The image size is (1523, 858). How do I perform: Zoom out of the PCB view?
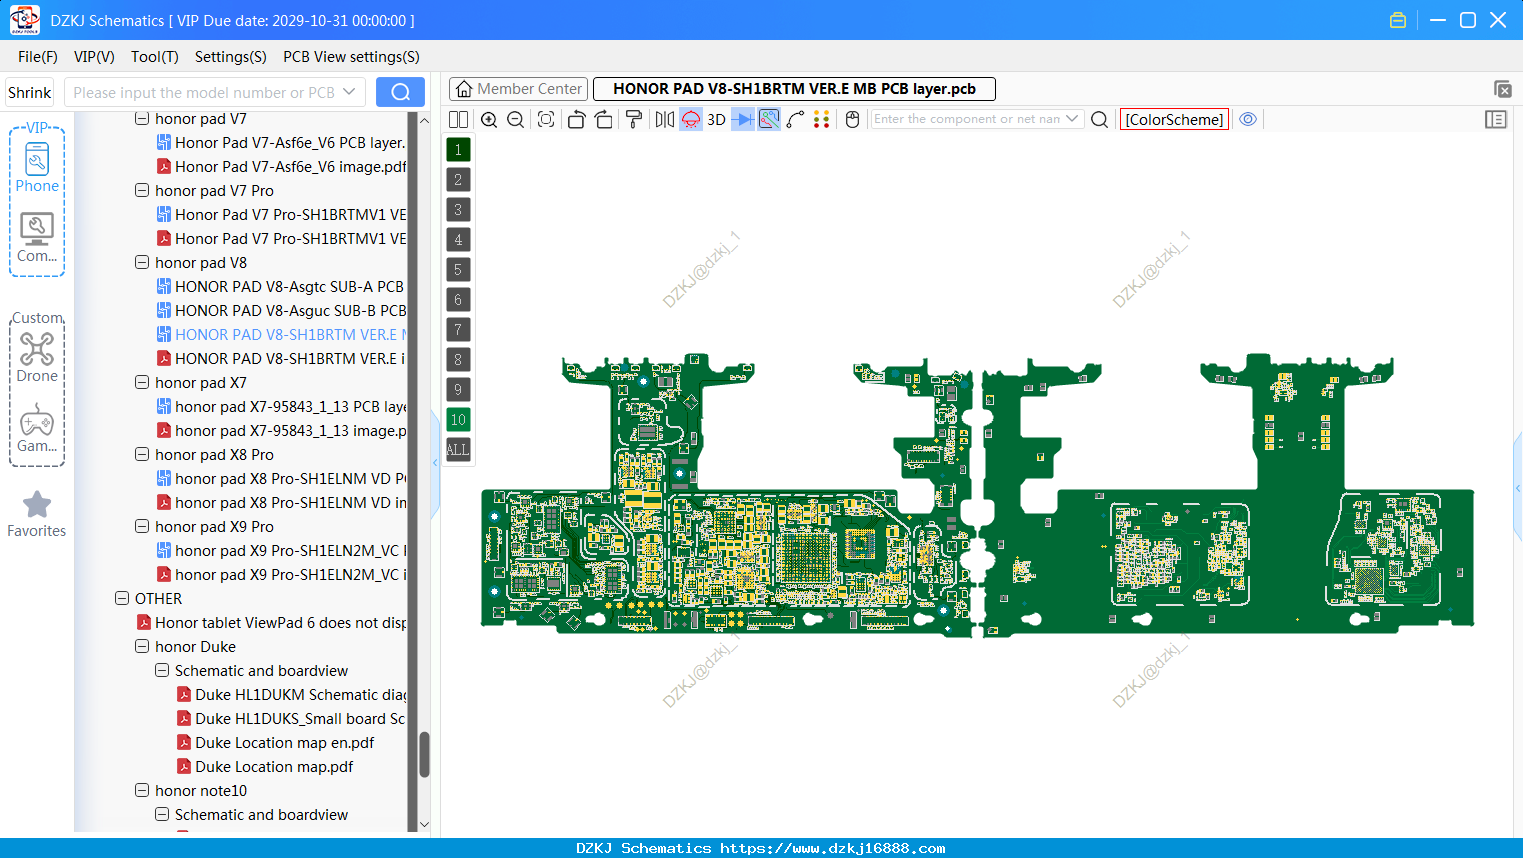click(x=516, y=119)
